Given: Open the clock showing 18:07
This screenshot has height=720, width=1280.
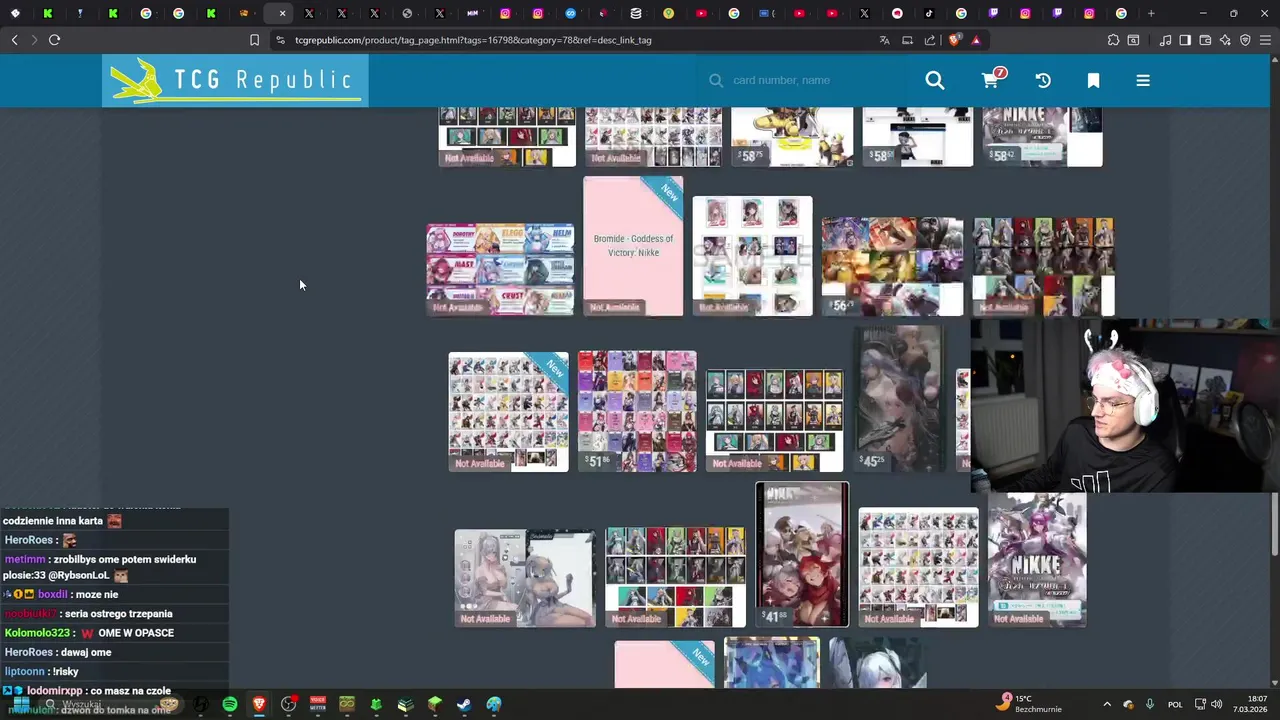Looking at the screenshot, I should (x=1250, y=704).
